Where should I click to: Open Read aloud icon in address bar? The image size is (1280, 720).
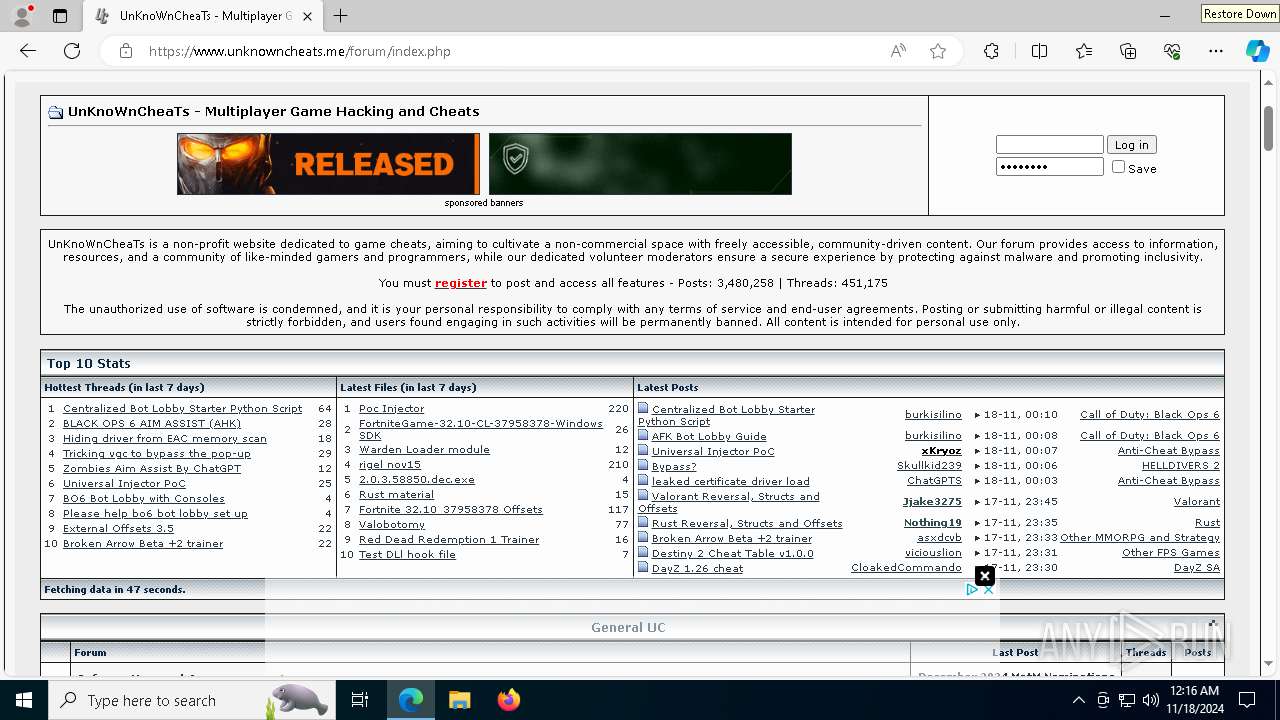pyautogui.click(x=898, y=51)
